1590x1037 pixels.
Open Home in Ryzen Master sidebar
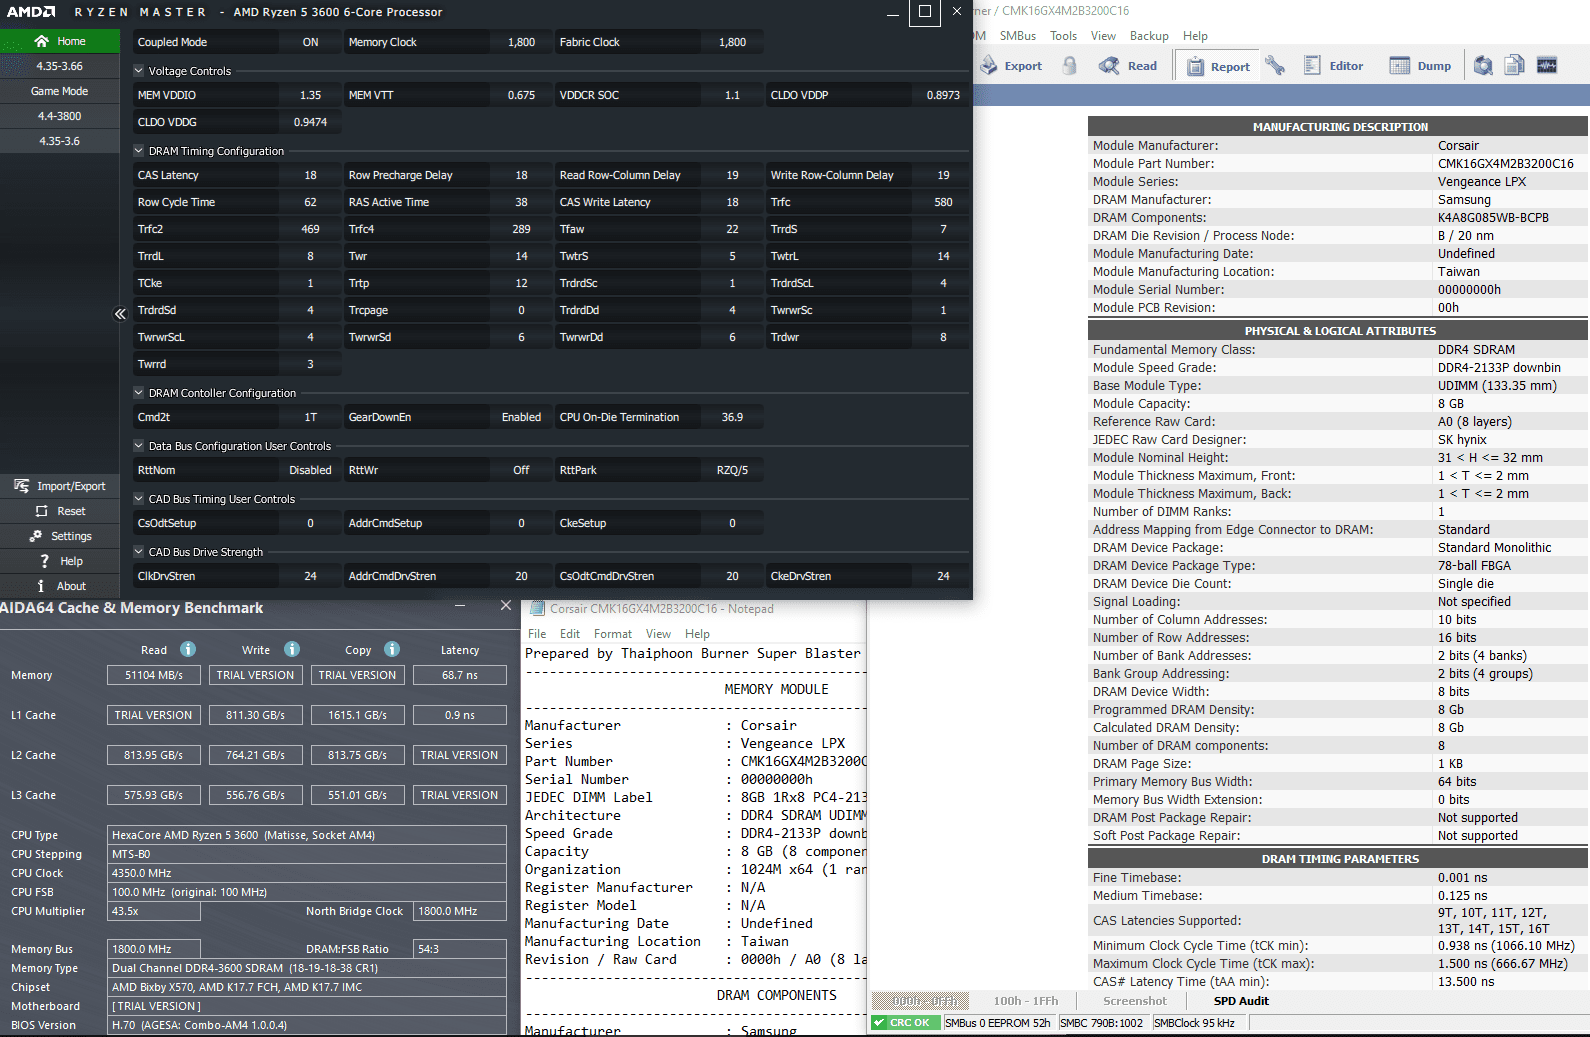click(x=59, y=41)
